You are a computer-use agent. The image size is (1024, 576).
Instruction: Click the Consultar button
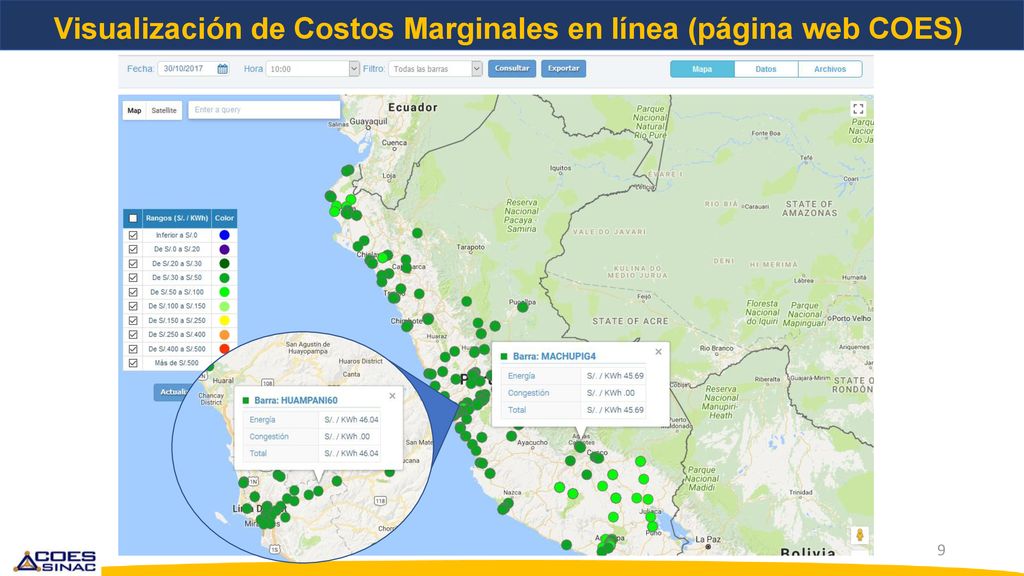[x=512, y=69]
